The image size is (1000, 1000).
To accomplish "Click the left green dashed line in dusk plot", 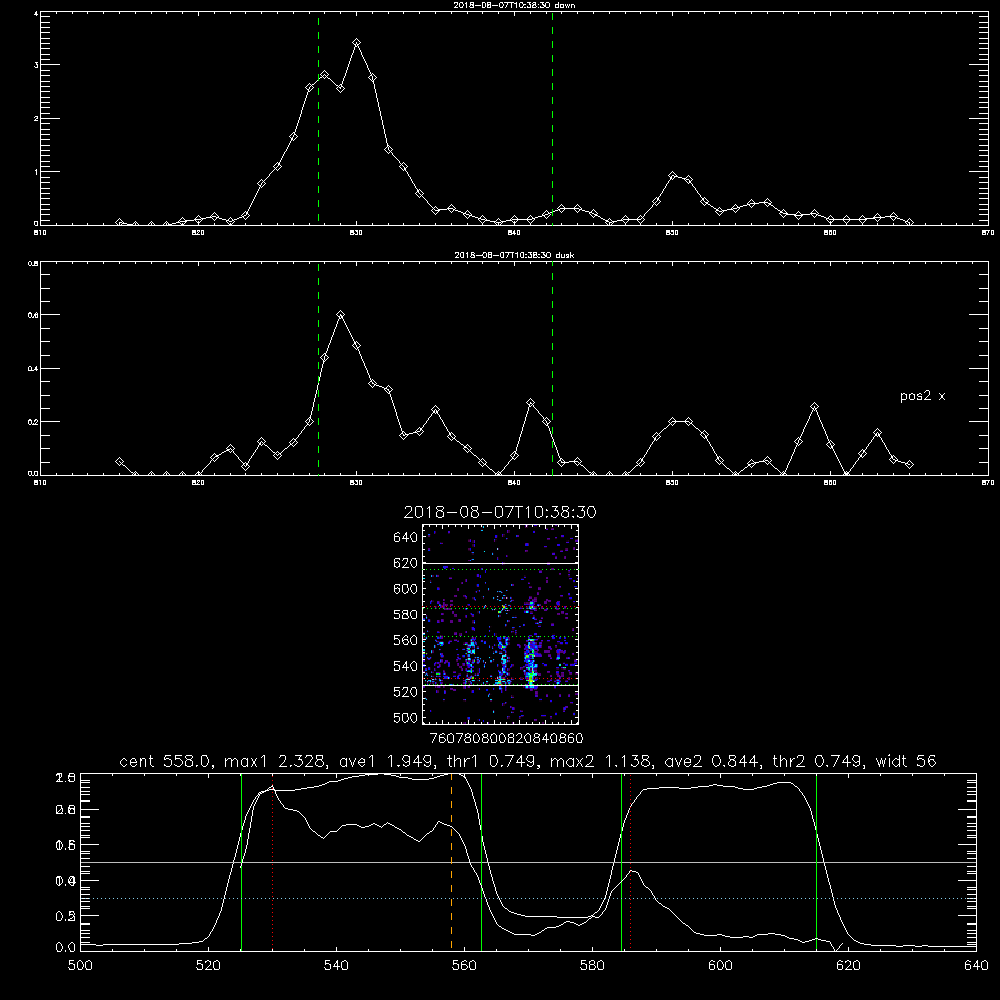I will 318,368.
